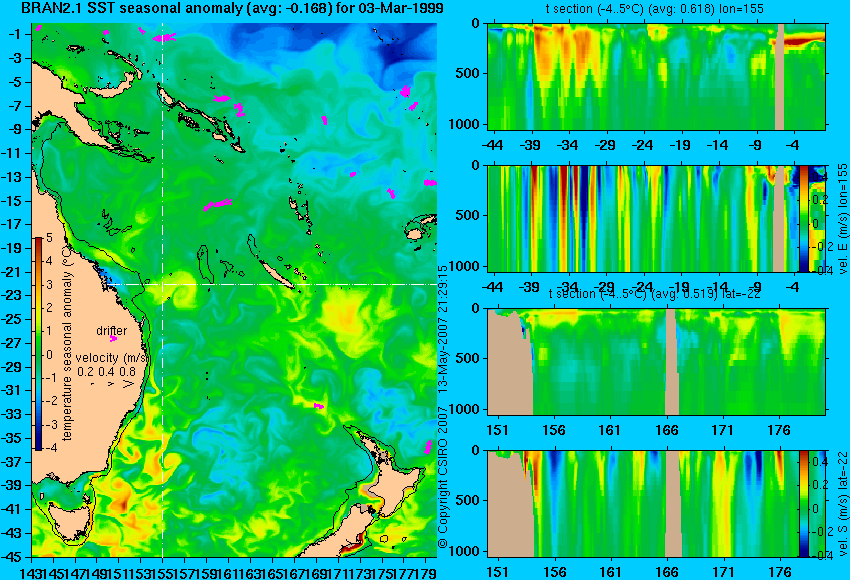Screen dimensions: 850x580
Task: Click the vel. E (m/s) lon=155 color bar
Action: point(803,218)
